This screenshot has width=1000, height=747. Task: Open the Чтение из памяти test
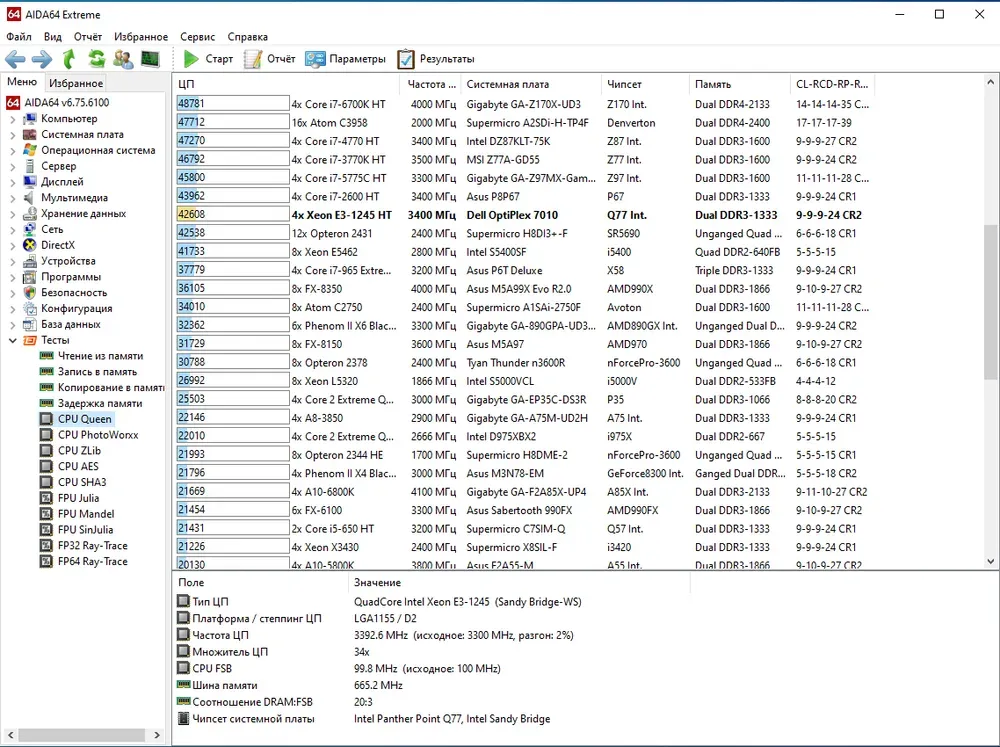pos(99,356)
